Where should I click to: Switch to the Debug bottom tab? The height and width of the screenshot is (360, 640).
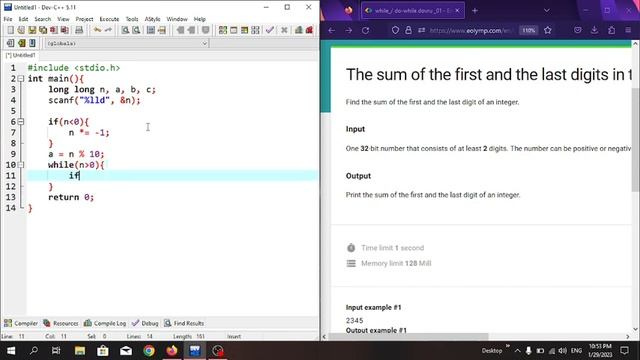coord(145,323)
